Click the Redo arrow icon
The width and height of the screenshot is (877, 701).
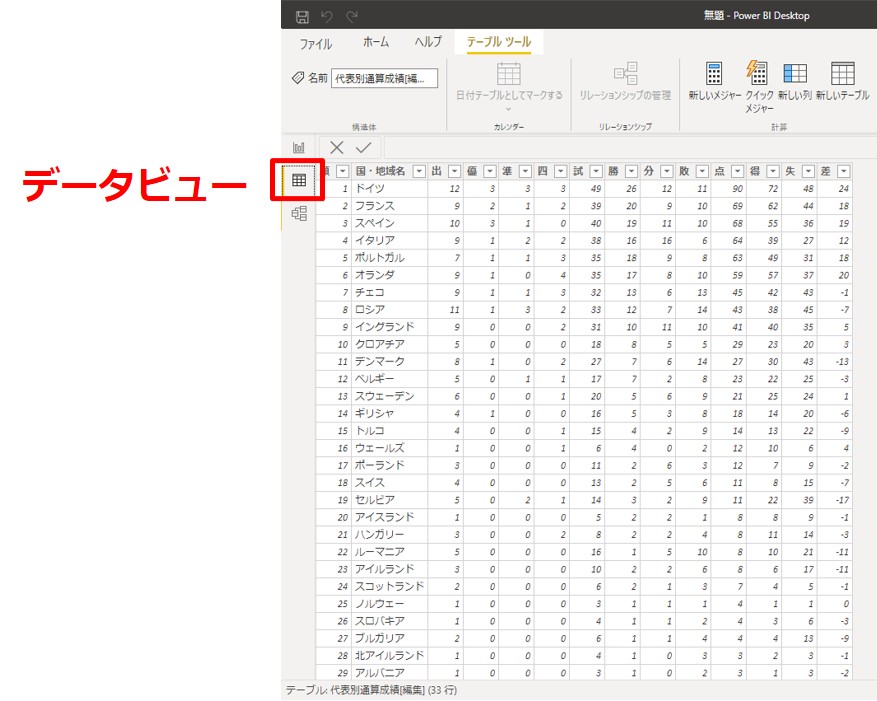pos(351,17)
